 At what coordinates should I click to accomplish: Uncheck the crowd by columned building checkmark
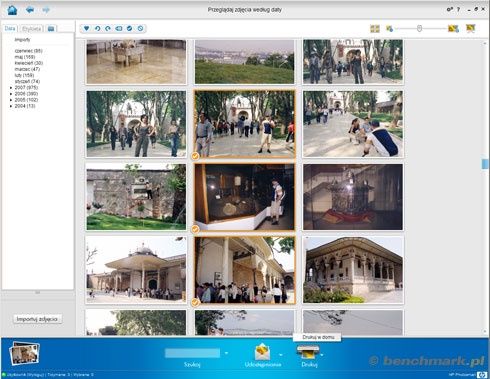click(x=195, y=302)
